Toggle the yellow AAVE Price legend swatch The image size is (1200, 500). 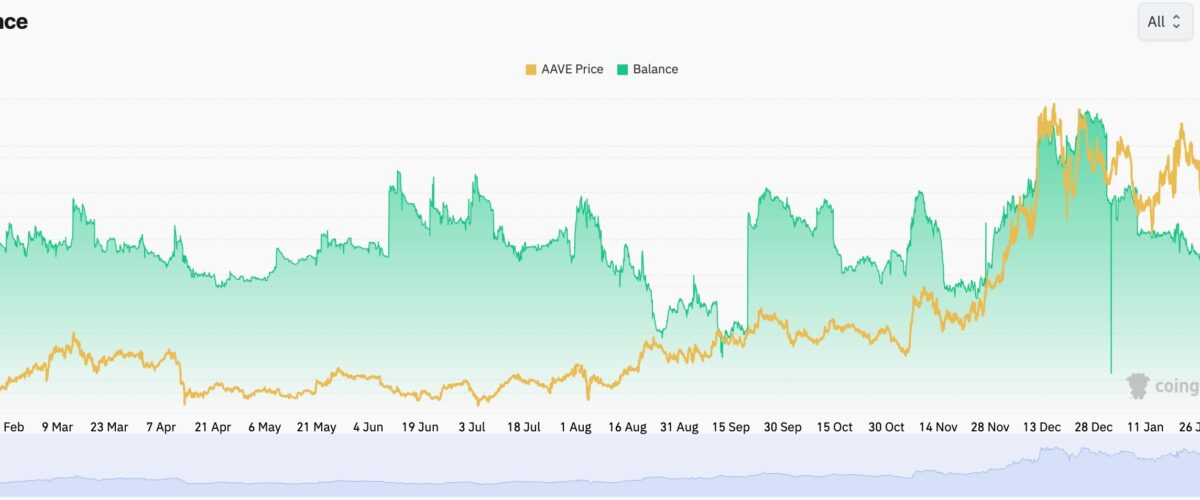coord(530,69)
